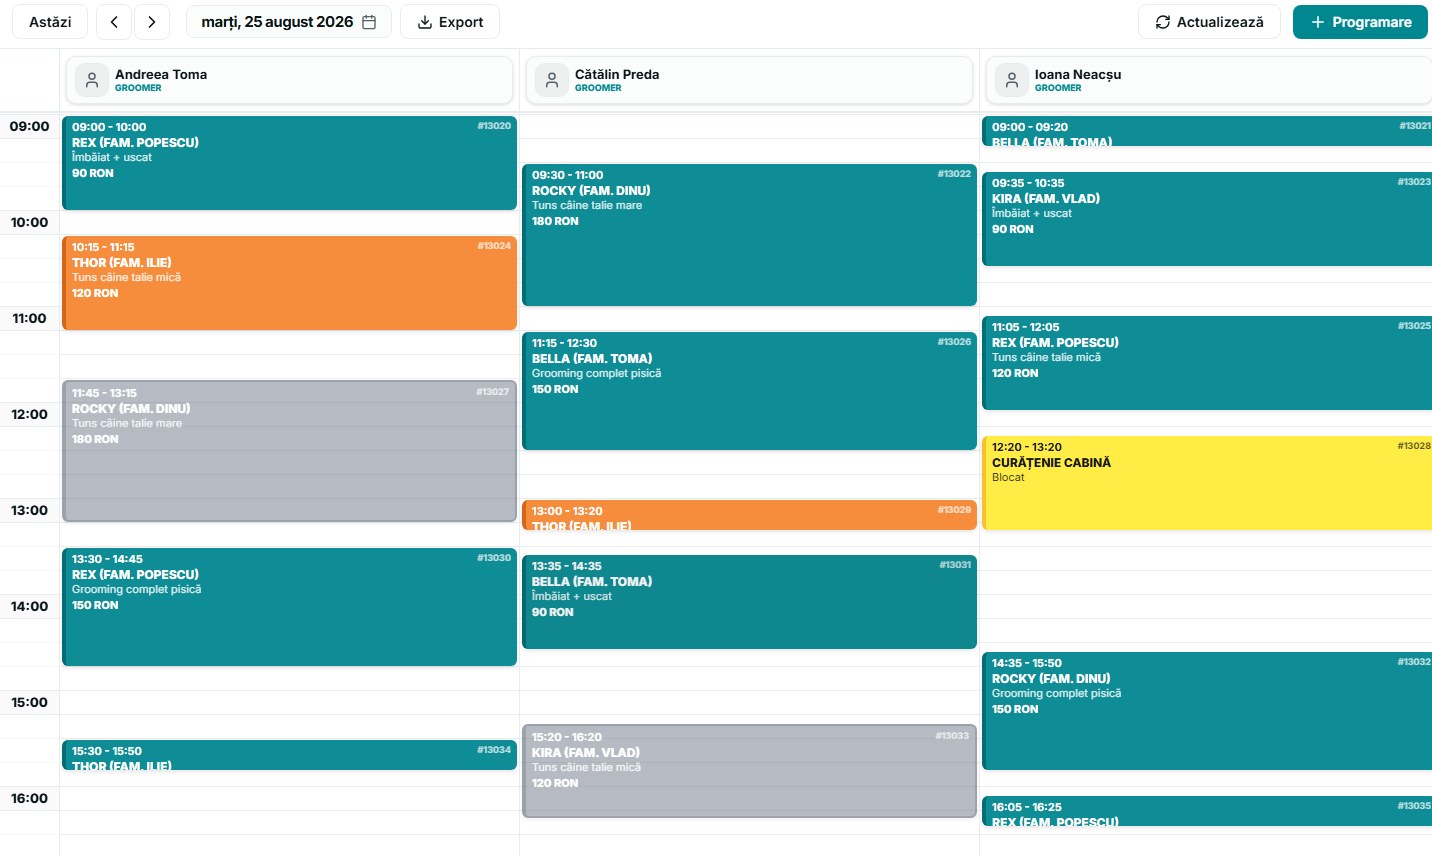
Task: Open Rex appointment 11:05 - 12:05
Action: [x=1207, y=363]
